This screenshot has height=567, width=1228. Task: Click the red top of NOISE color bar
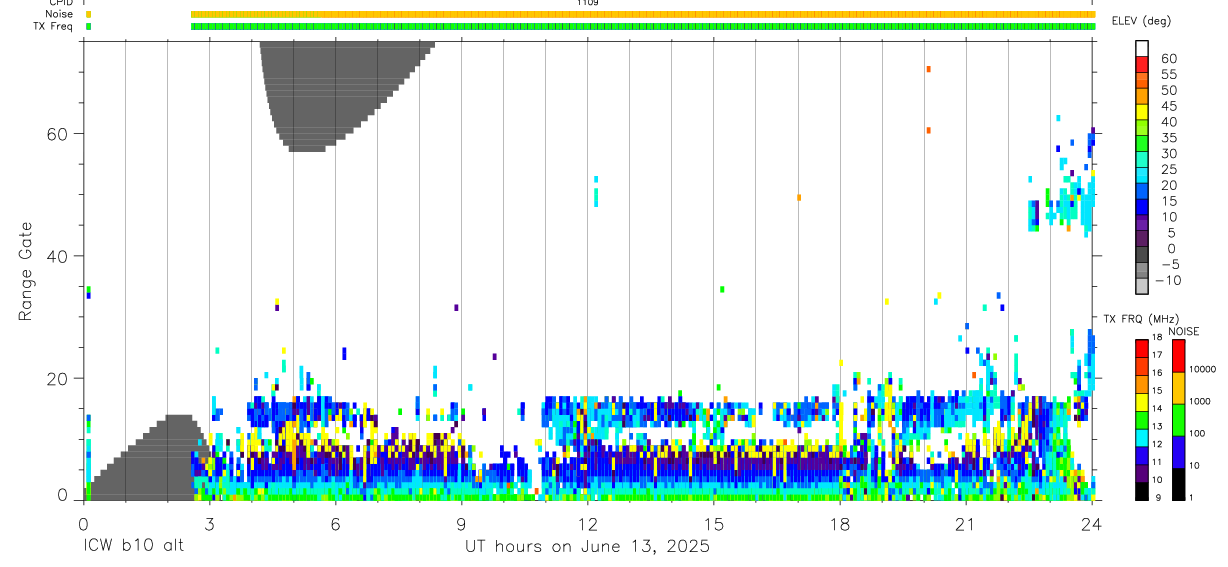click(1179, 356)
